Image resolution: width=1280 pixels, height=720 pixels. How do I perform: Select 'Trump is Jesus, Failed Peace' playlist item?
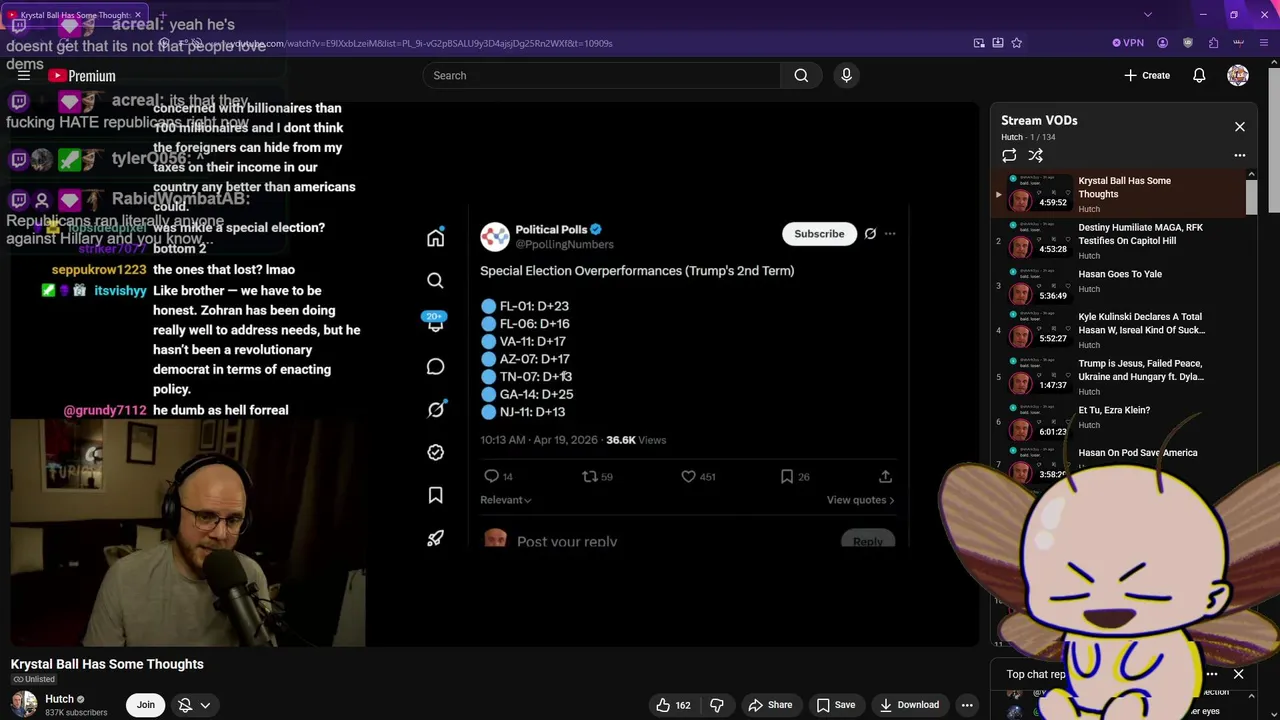point(1118,381)
